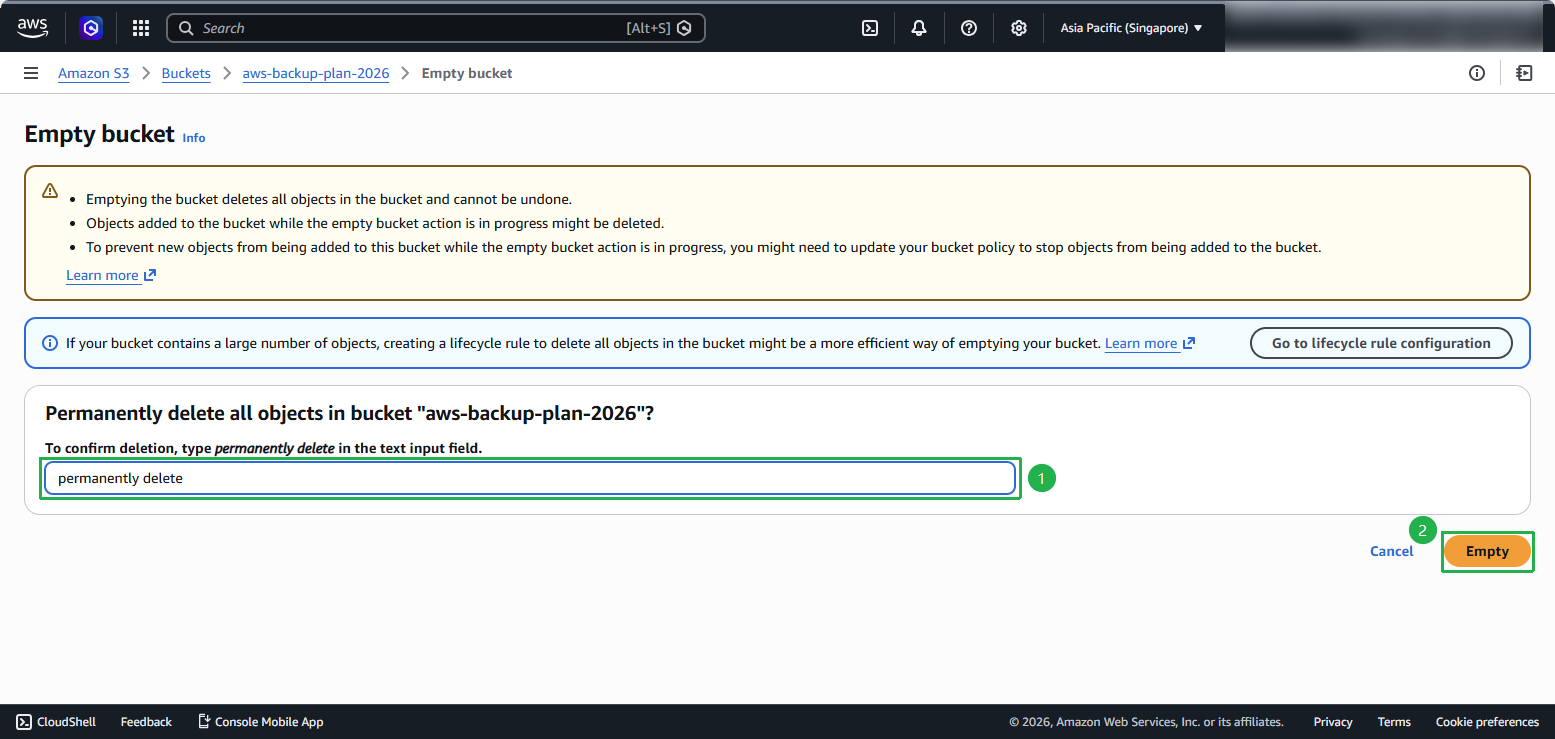The image size is (1555, 739).
Task: Click the warning triangle icon
Action: pos(50,190)
